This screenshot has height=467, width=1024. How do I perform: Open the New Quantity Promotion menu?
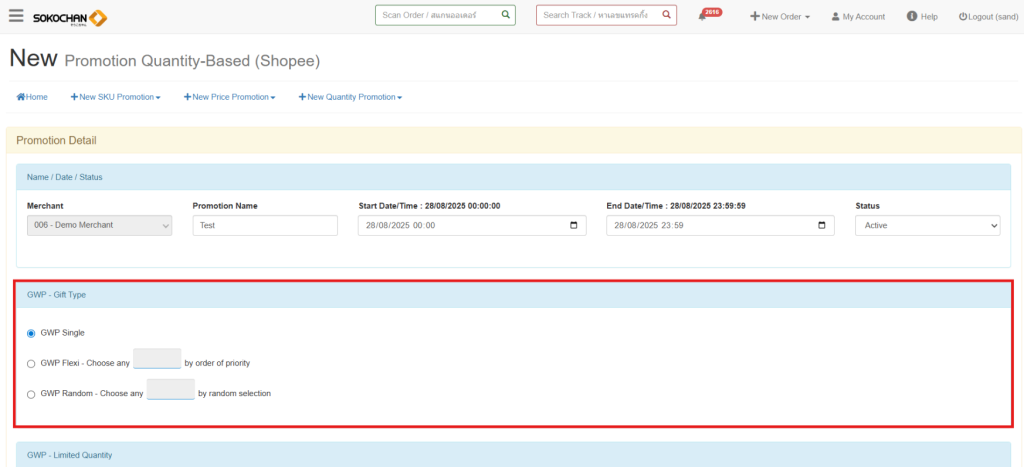350,97
